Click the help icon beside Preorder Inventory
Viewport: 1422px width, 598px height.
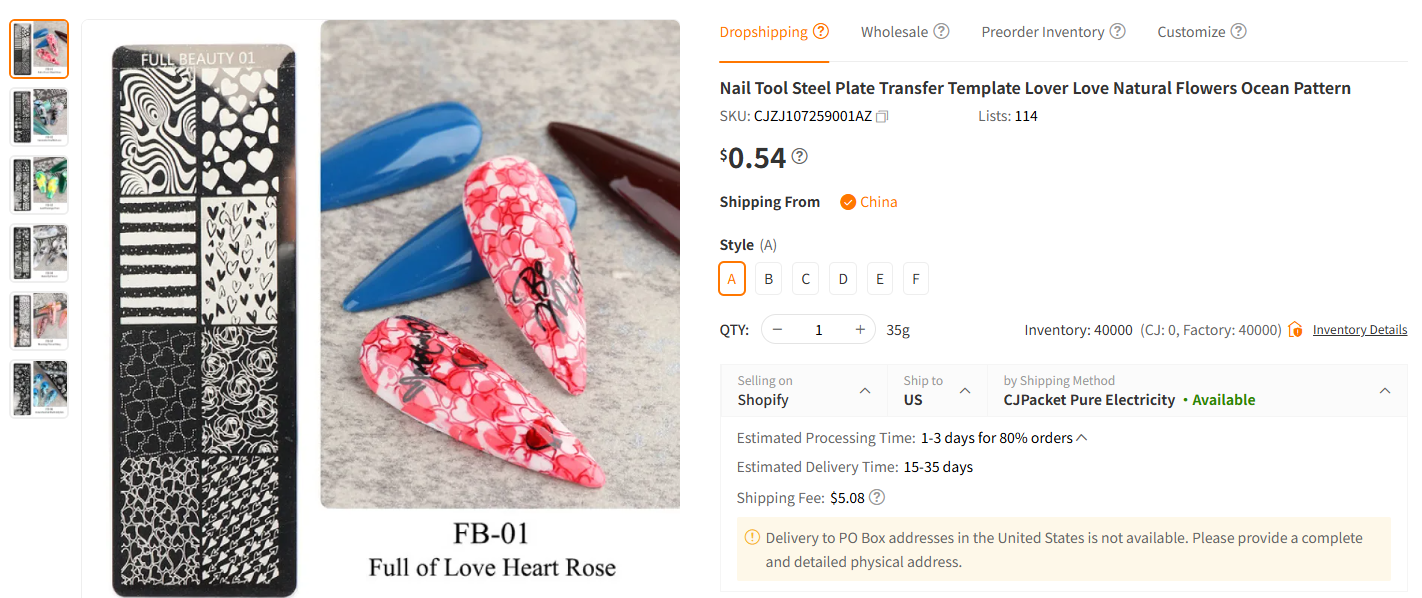1118,31
